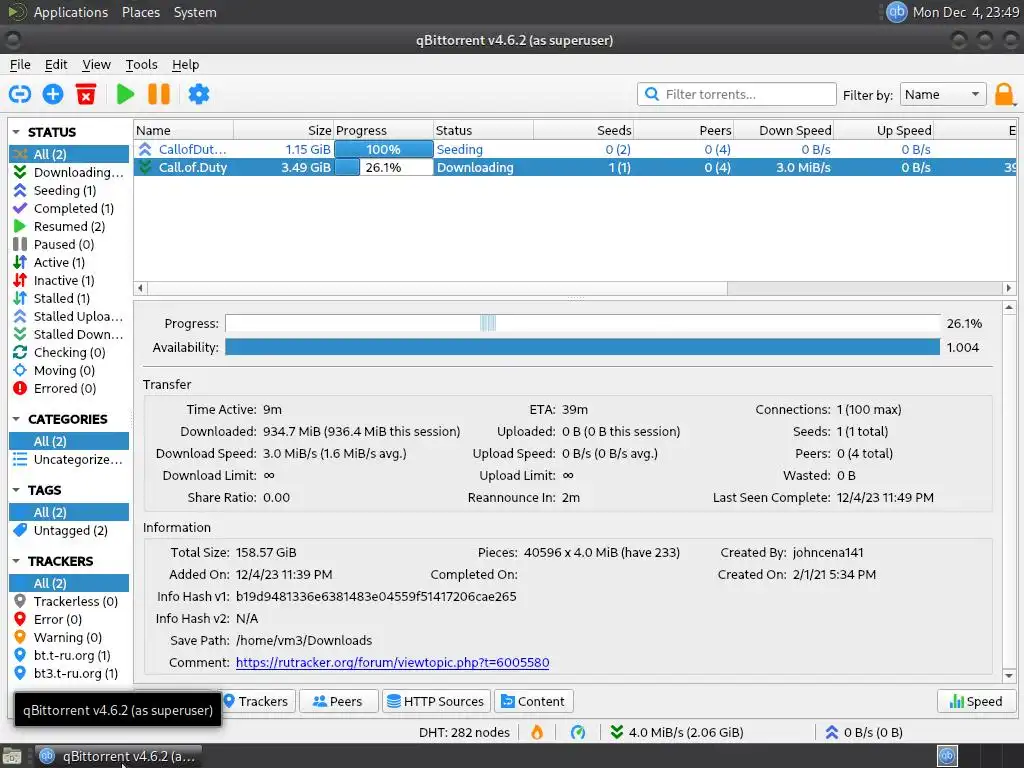Click the red Remove torrent icon
1024x768 pixels.
tap(86, 94)
